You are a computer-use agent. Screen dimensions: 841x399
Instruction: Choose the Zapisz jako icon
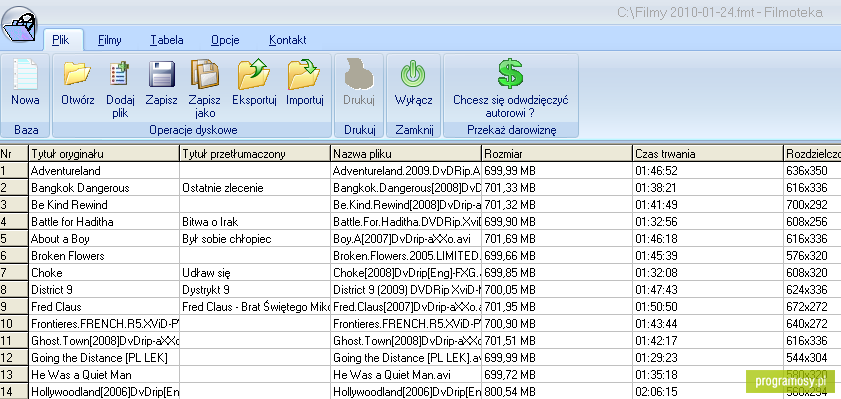[x=205, y=74]
